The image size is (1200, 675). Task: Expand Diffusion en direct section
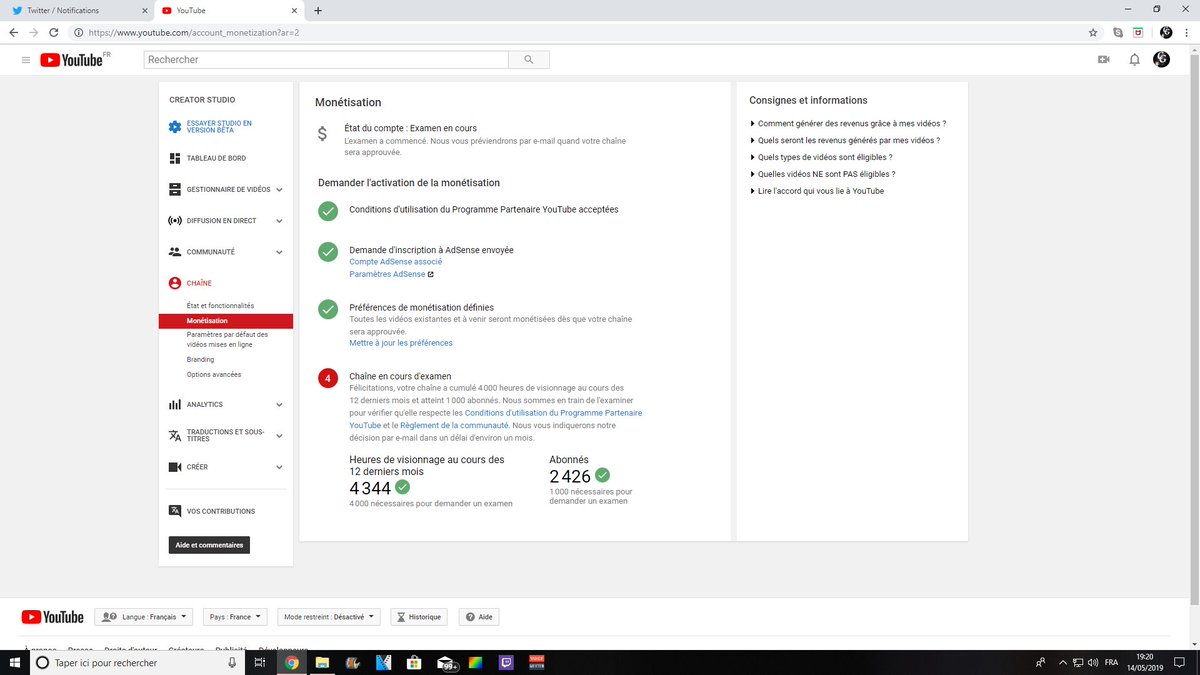click(x=279, y=221)
